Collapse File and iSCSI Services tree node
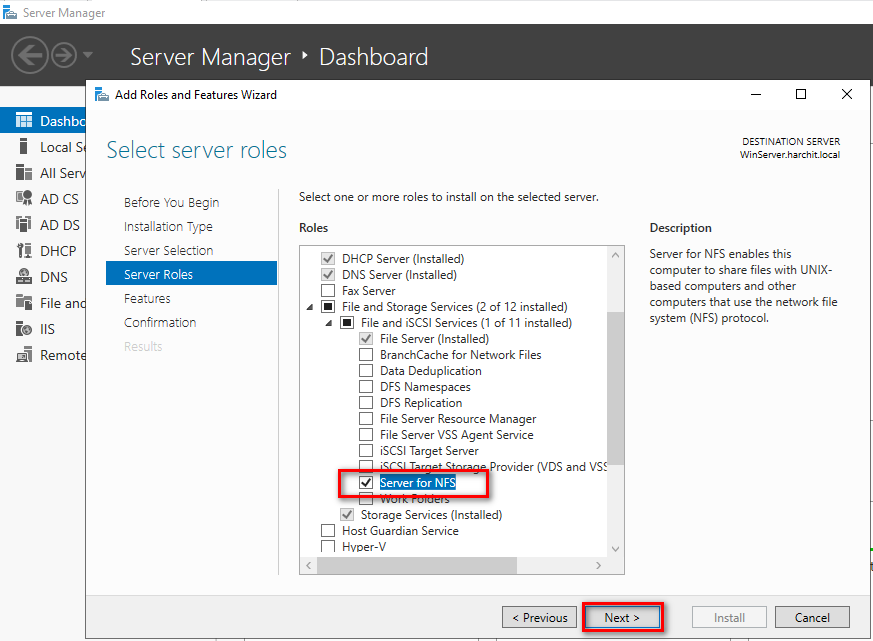 coord(329,323)
